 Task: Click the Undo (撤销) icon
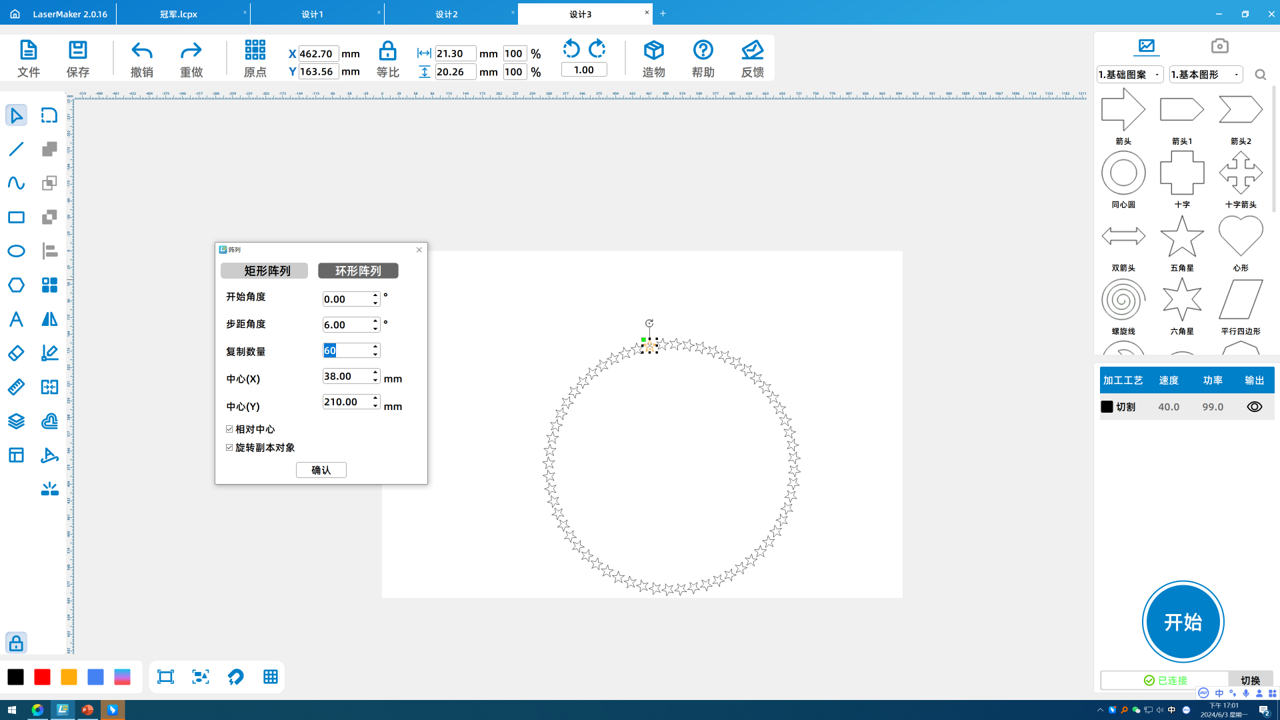point(142,52)
